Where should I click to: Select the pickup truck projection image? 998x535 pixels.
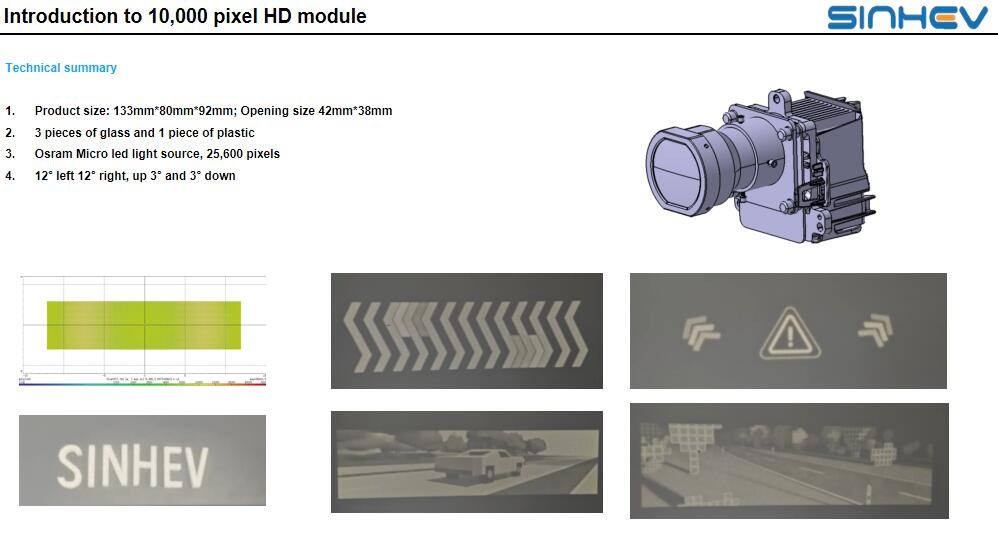(x=466, y=461)
